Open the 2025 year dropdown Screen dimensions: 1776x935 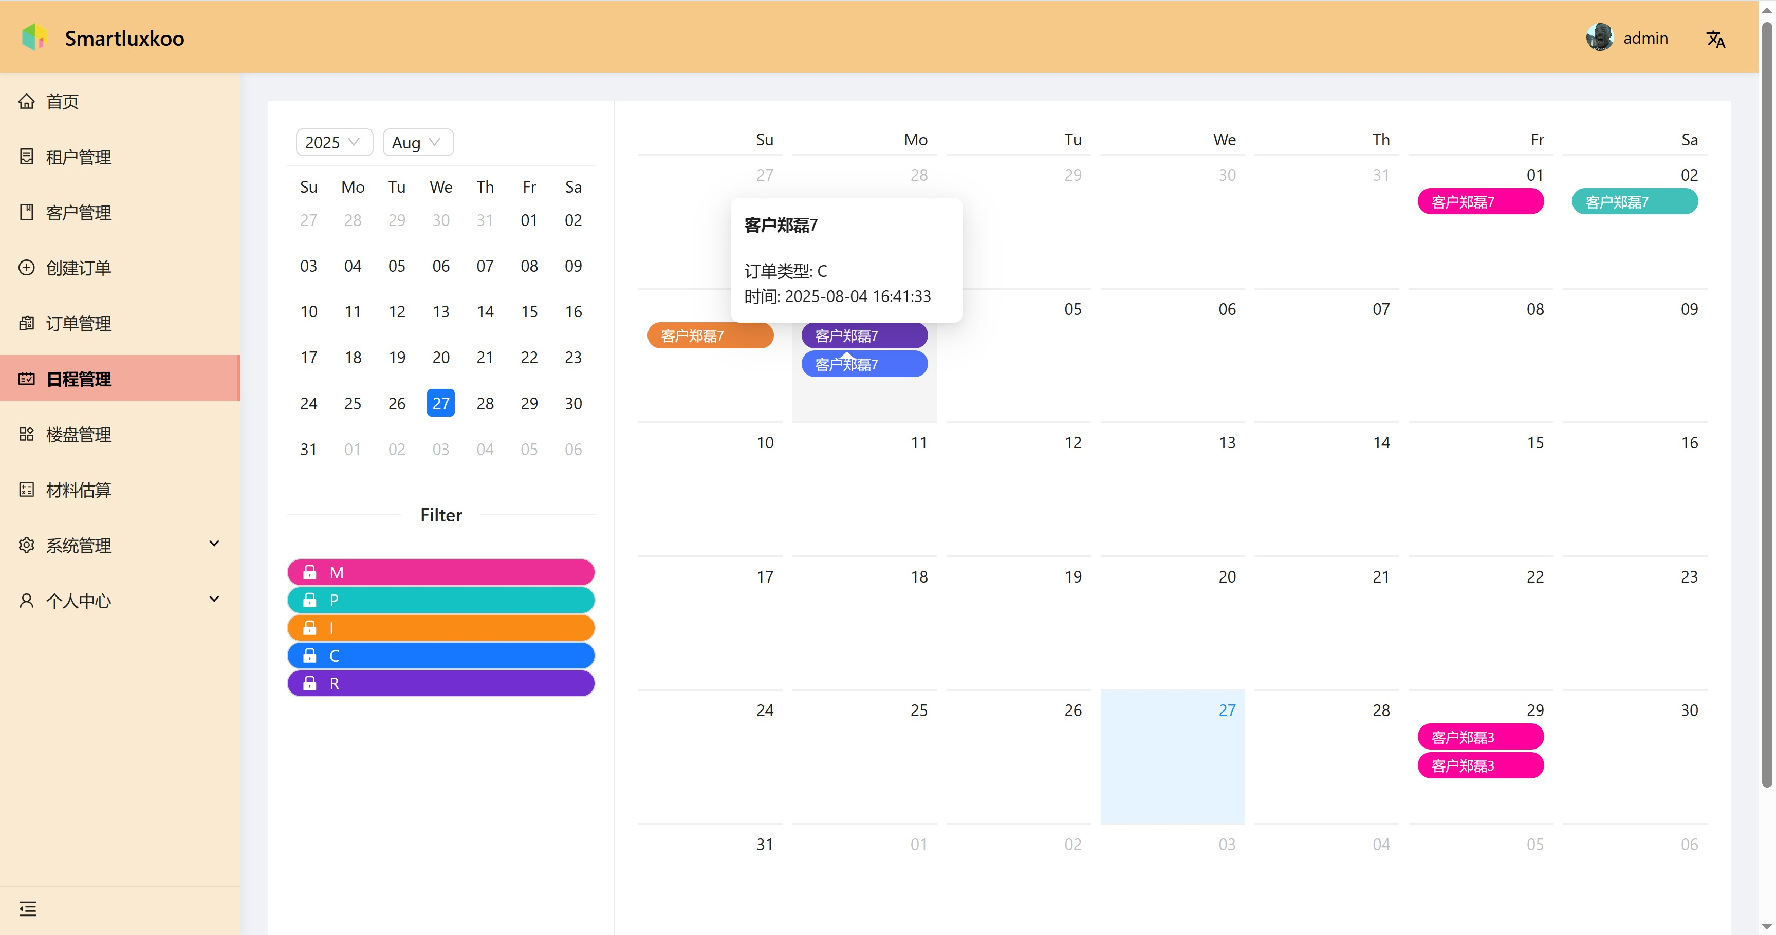(334, 142)
